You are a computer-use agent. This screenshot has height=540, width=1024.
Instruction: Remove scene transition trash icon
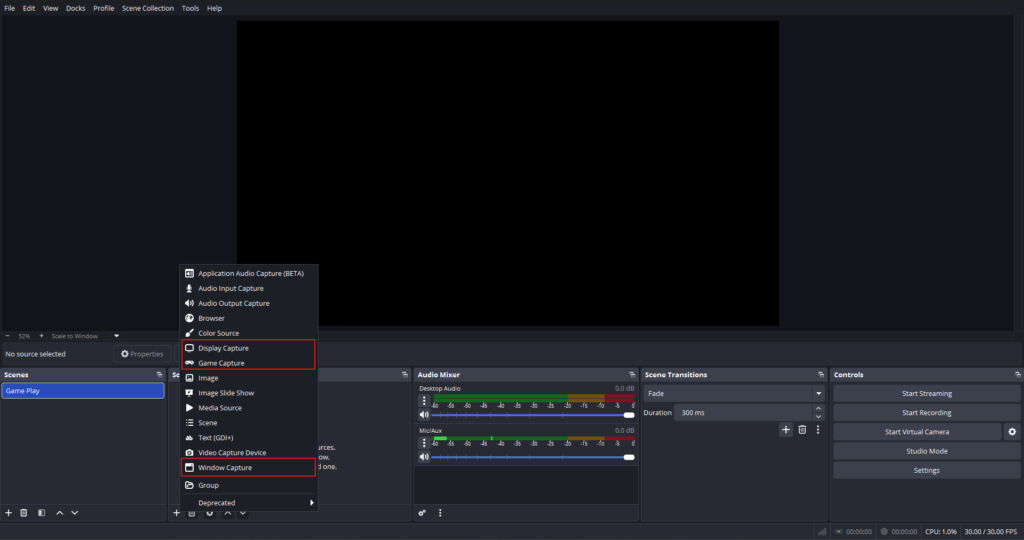tap(802, 430)
